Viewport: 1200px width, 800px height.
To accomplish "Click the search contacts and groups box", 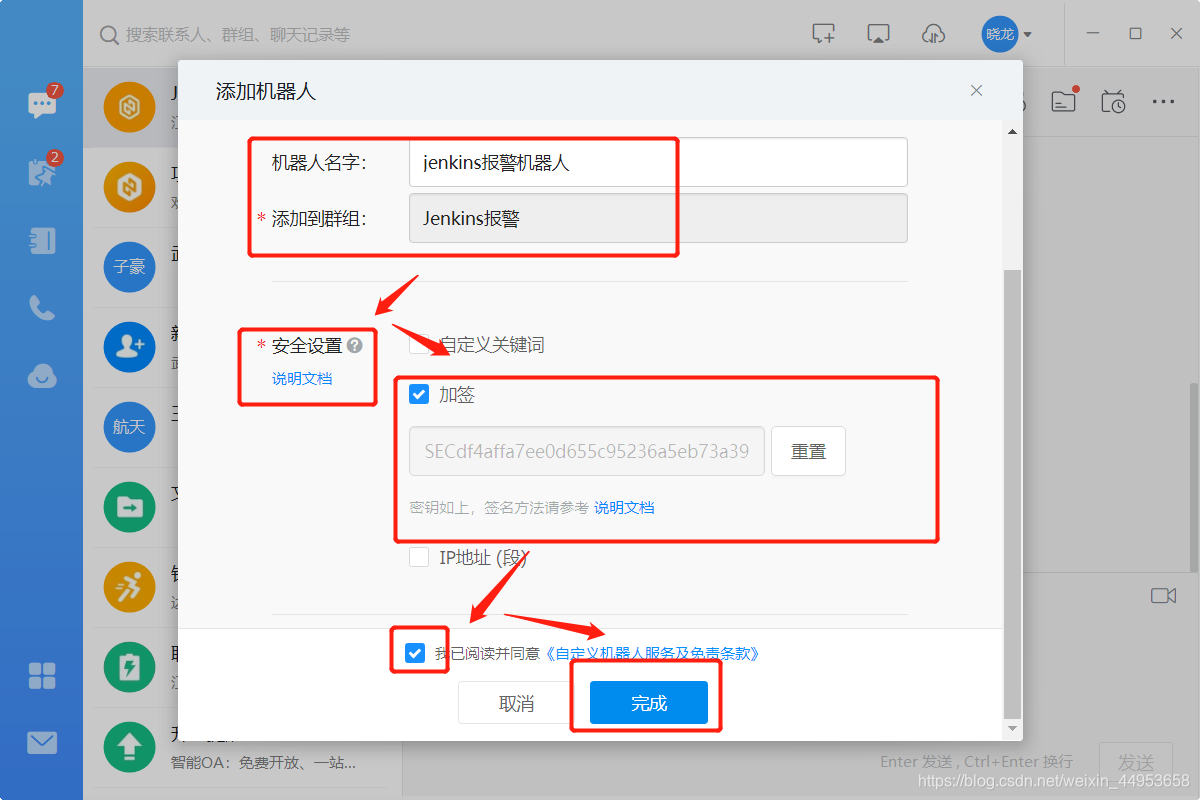I will click(x=238, y=34).
